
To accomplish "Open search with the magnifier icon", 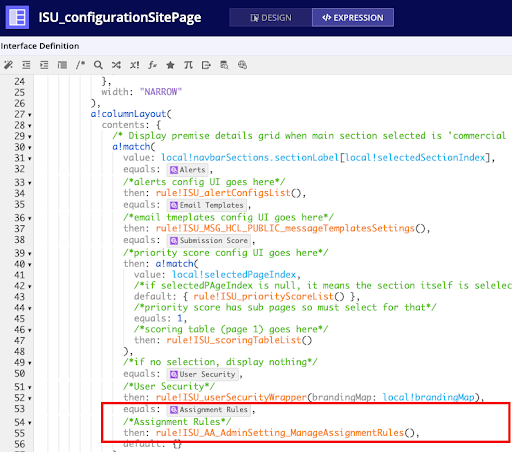I will [98, 65].
